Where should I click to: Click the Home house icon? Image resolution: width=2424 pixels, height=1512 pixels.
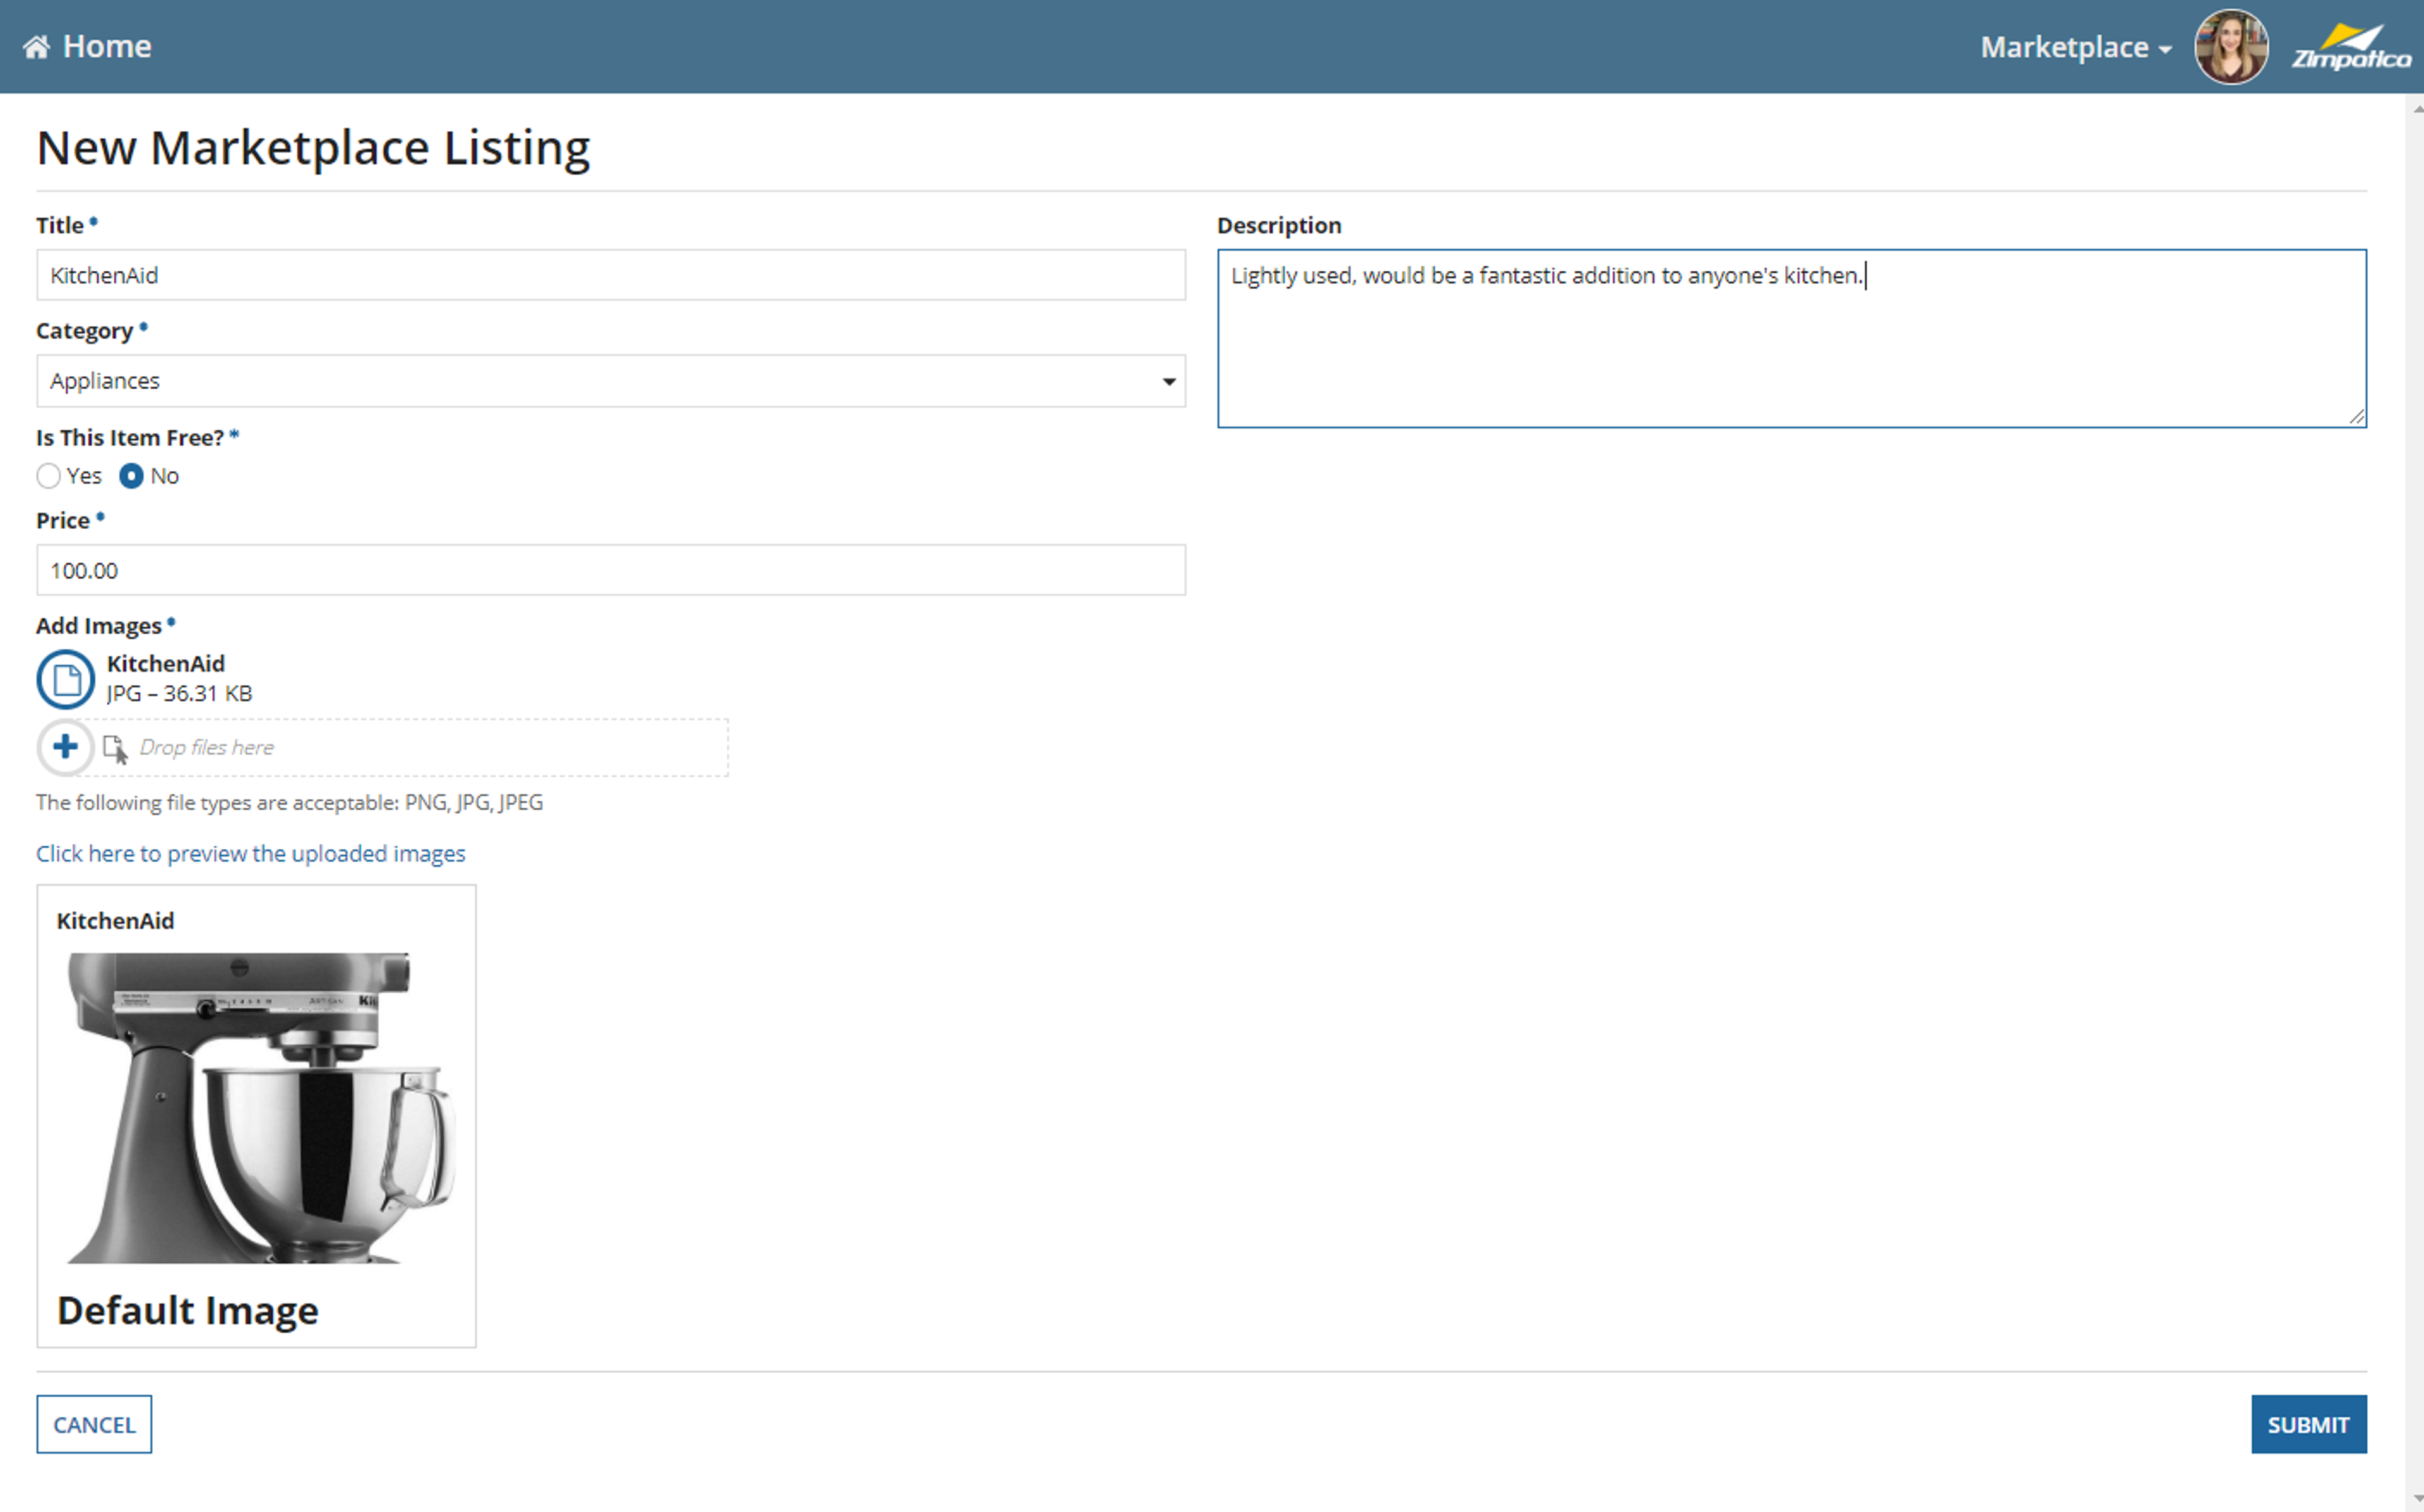coord(36,47)
